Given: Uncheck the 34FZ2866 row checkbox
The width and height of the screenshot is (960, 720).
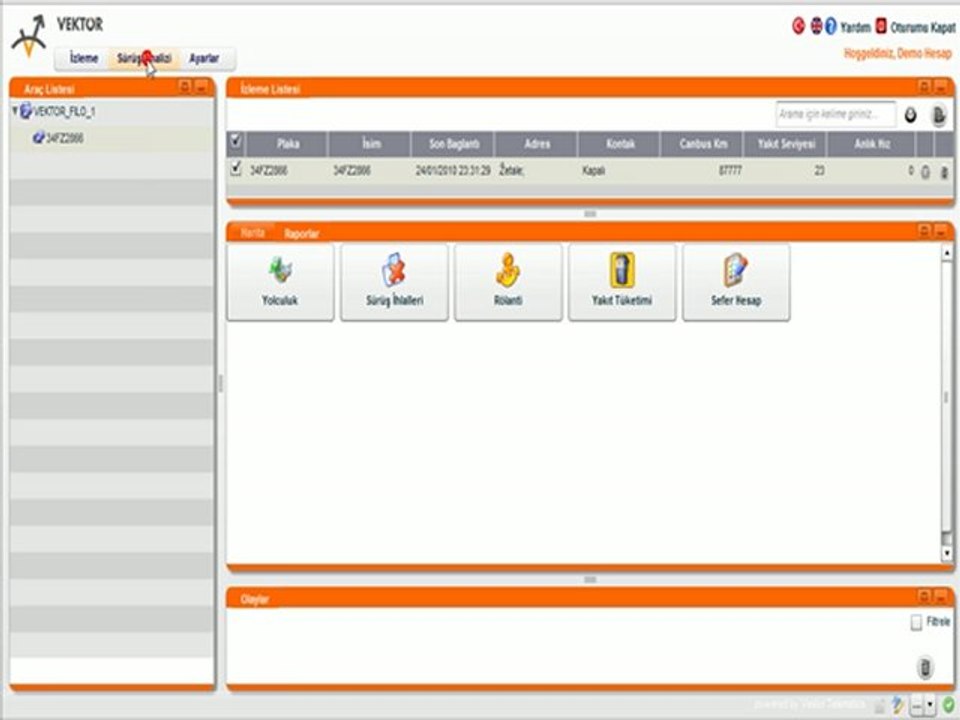Looking at the screenshot, I should point(236,168).
